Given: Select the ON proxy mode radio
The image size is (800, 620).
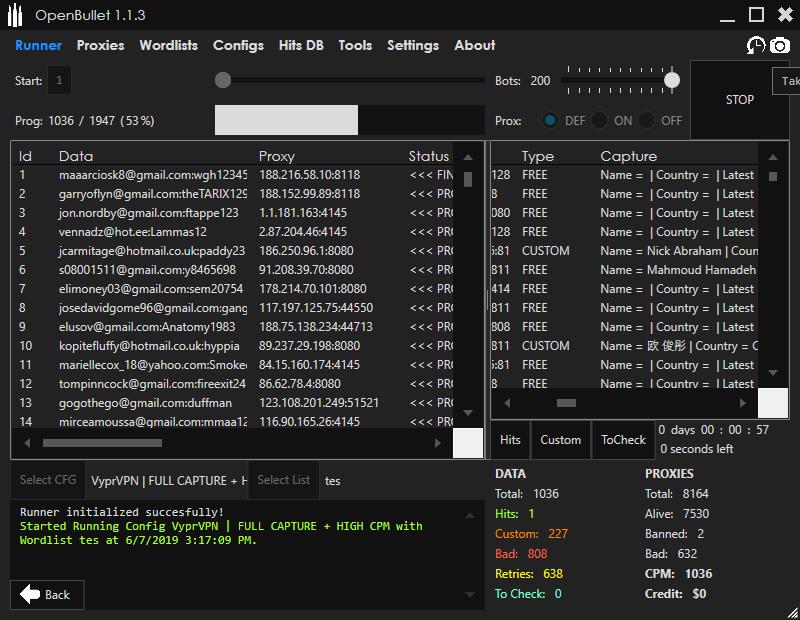Looking at the screenshot, I should click(599, 120).
